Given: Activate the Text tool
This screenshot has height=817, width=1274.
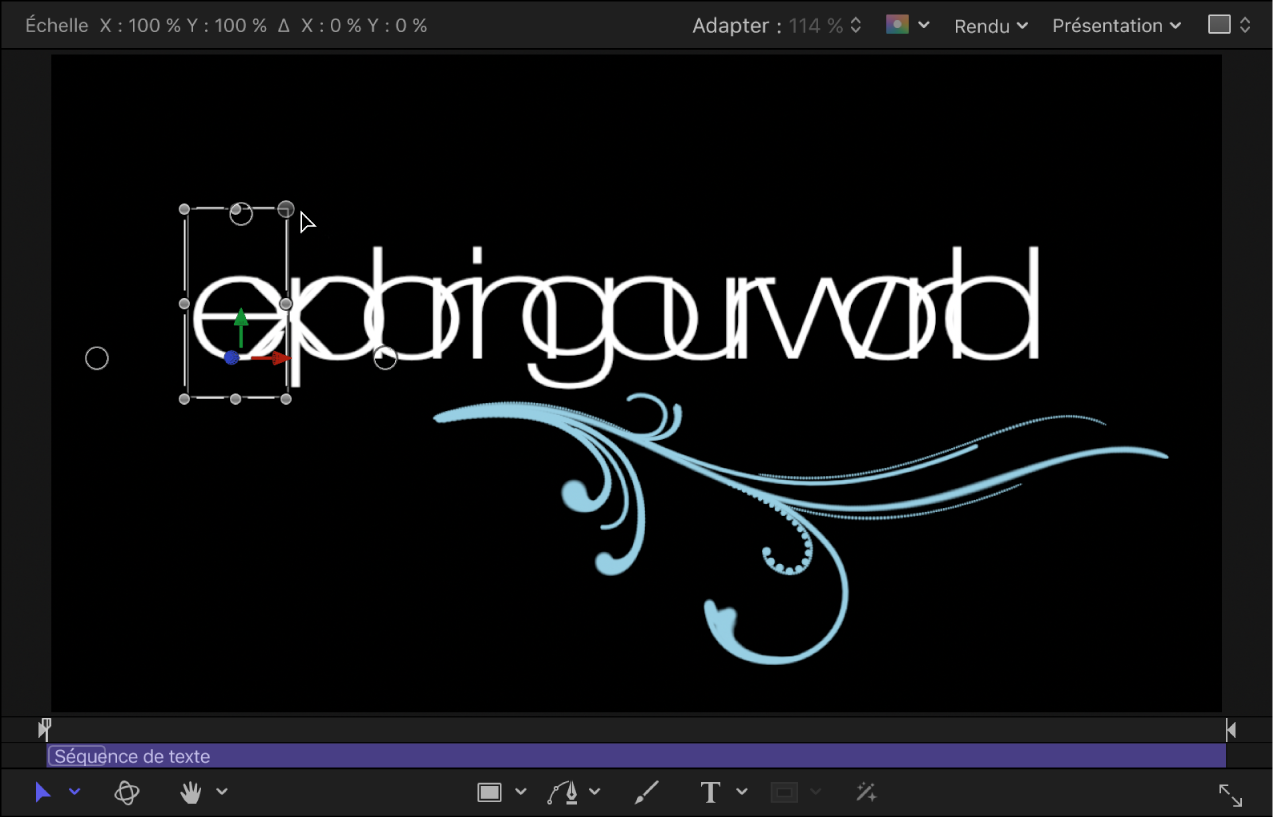Looking at the screenshot, I should [x=711, y=793].
